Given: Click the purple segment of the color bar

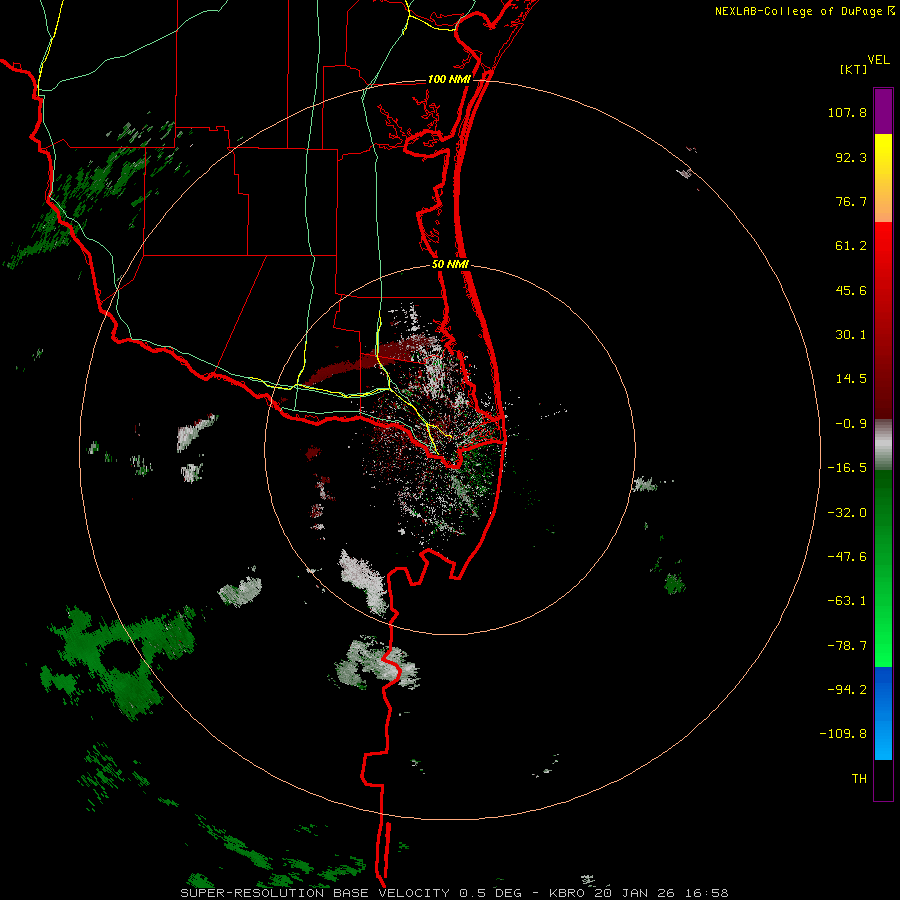Looking at the screenshot, I should 883,111.
